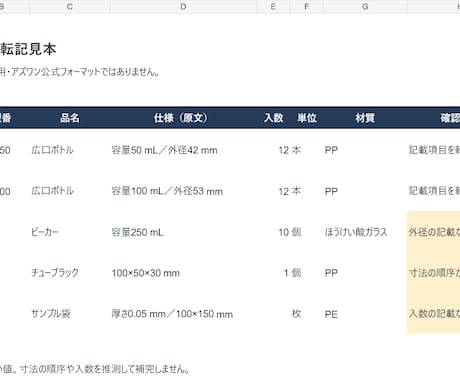This screenshot has height=380, width=460.
Task: Click the title cell 転記見本
Action: [28, 49]
